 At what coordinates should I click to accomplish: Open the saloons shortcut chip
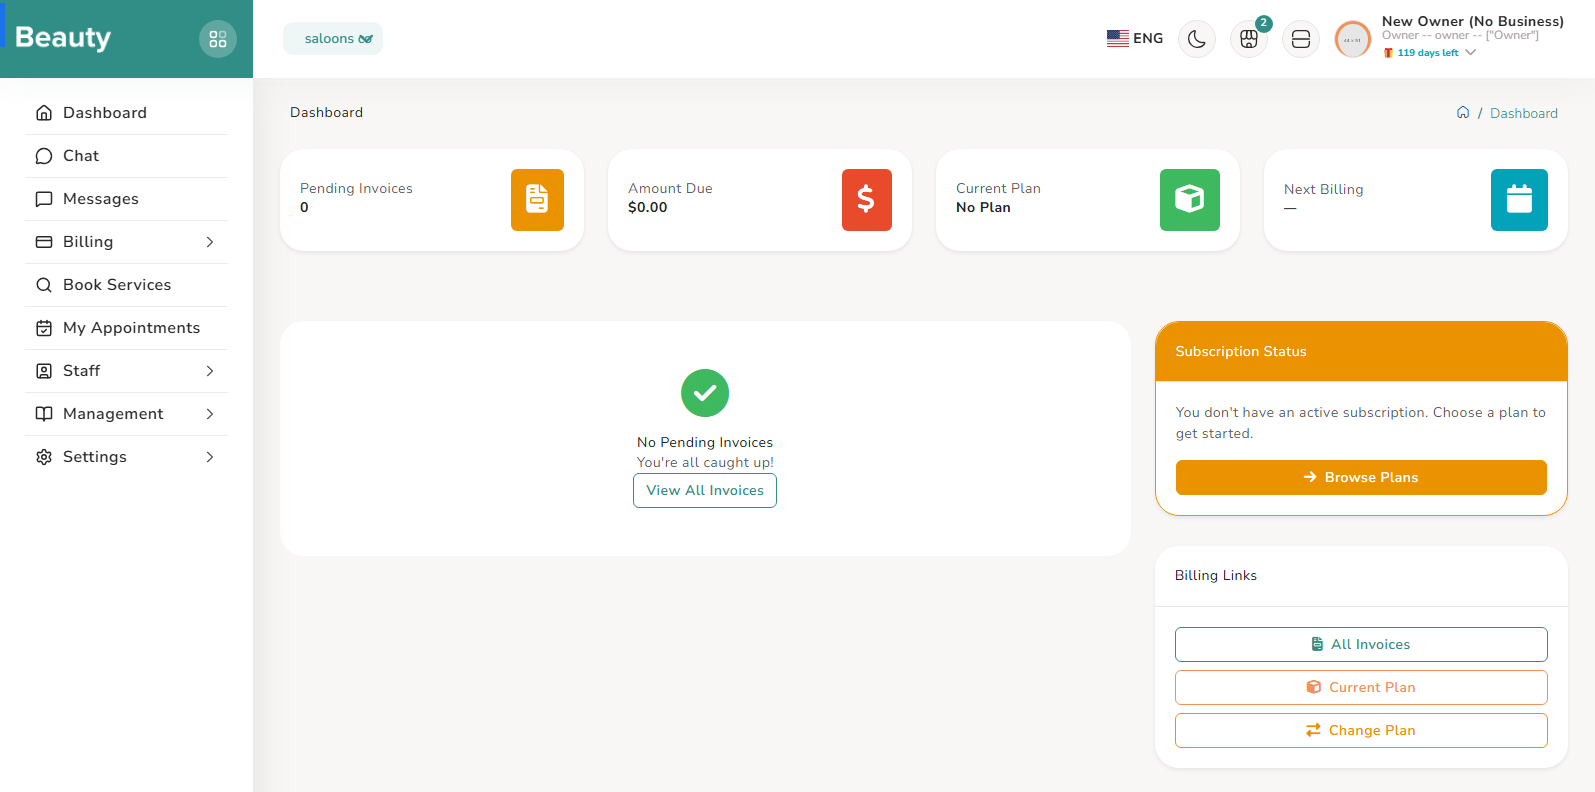[x=333, y=39]
